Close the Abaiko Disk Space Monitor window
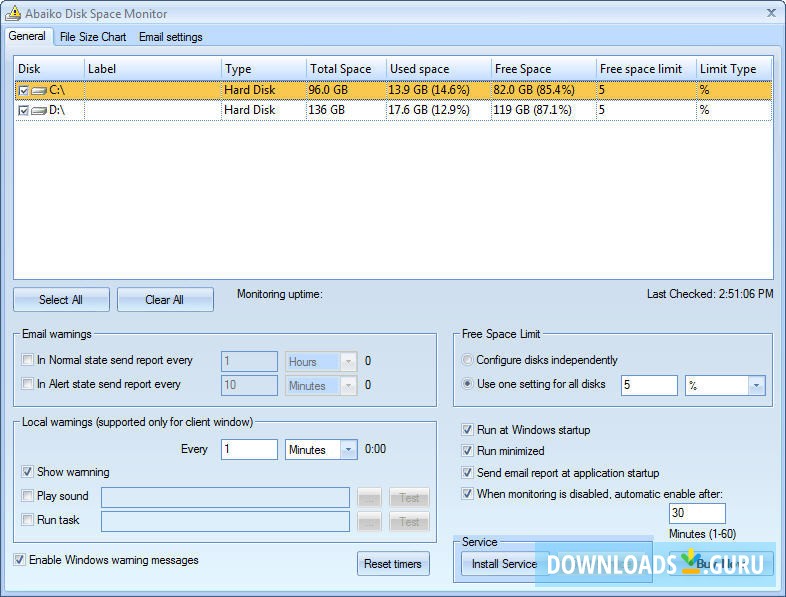 [x=771, y=13]
